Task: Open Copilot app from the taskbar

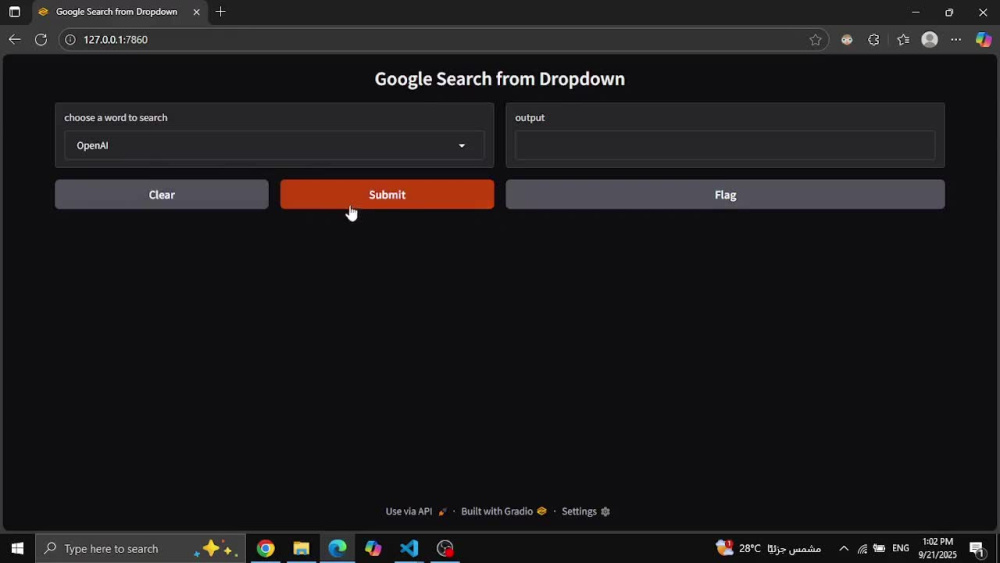Action: click(x=373, y=548)
